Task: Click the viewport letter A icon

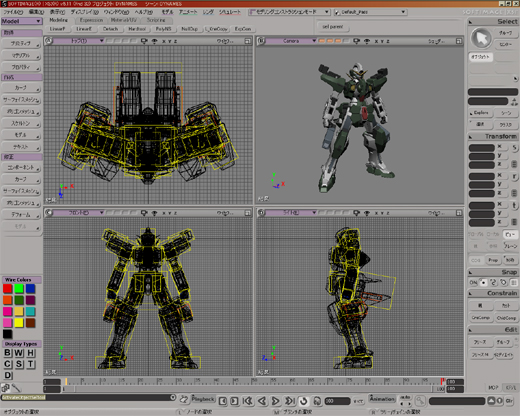Action: click(49, 41)
